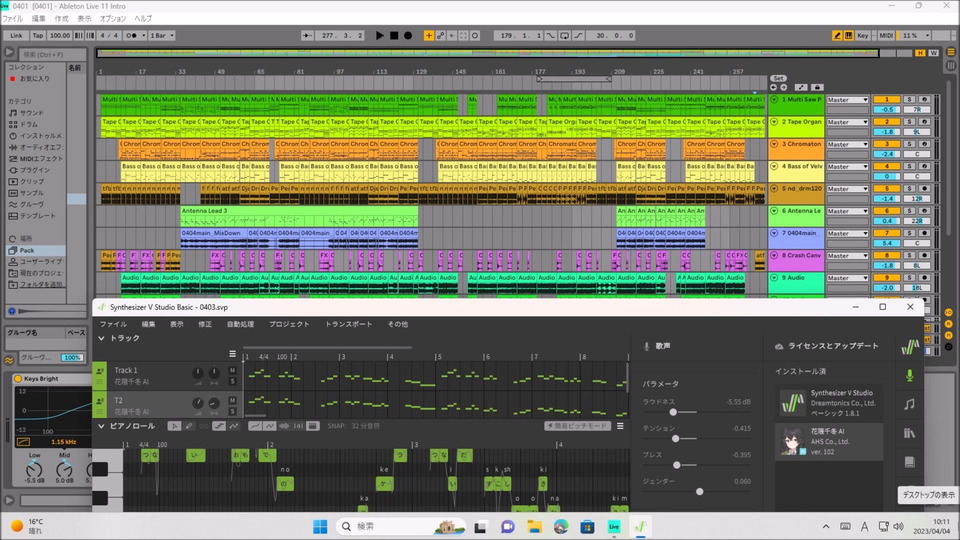The width and height of the screenshot is (960, 540).
Task: Collapse the ピアノロール section
Action: (101, 426)
